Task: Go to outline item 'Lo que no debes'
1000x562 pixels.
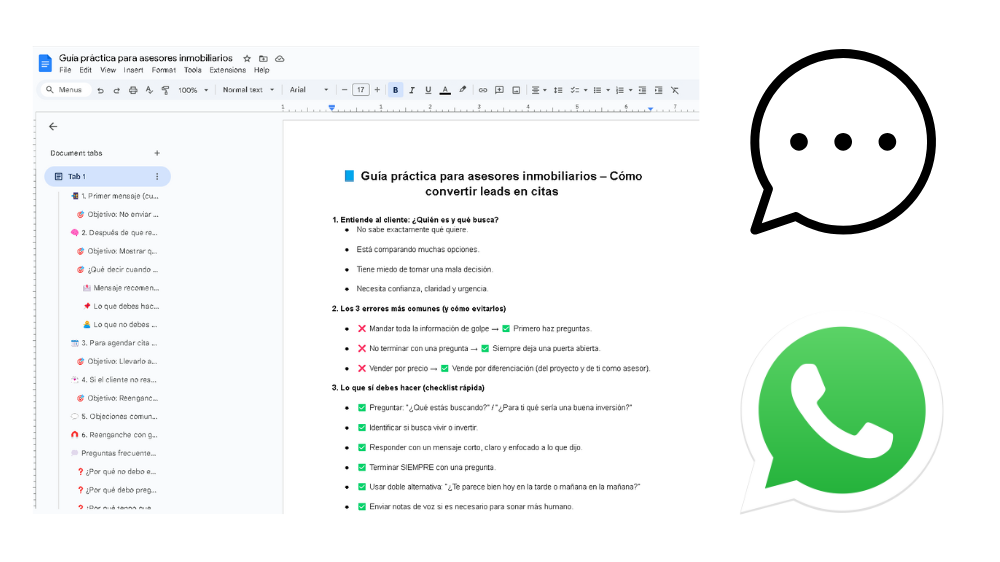Action: click(121, 325)
